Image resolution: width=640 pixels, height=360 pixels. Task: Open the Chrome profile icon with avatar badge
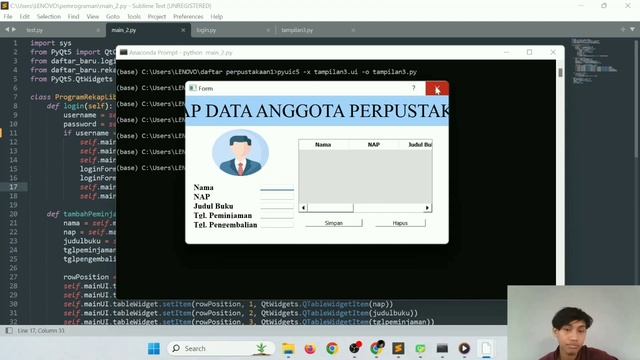point(376,348)
